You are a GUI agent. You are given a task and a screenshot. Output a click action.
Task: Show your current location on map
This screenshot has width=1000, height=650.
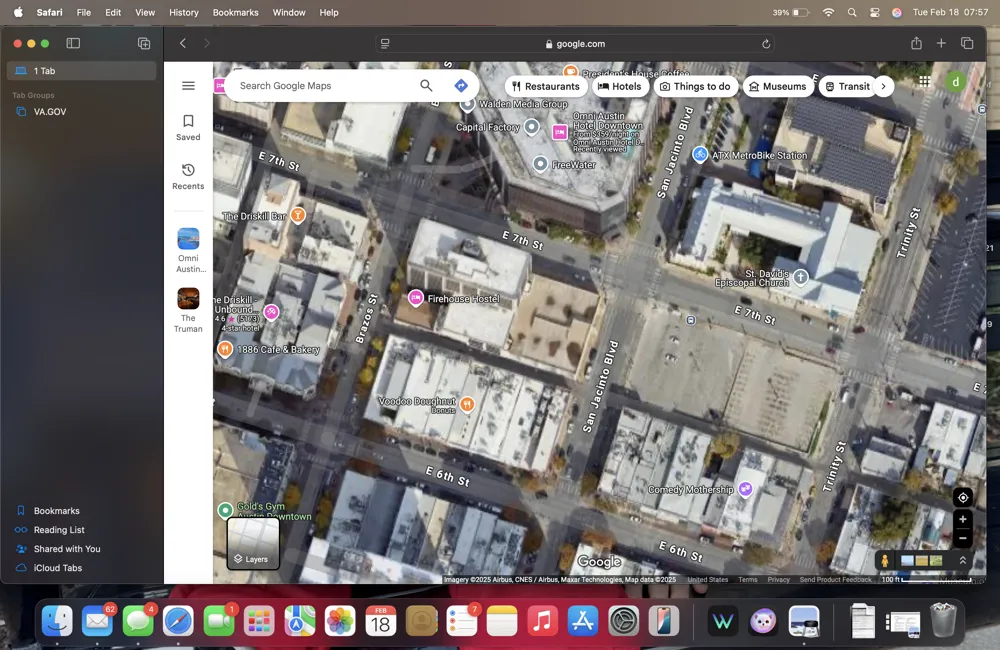962,497
